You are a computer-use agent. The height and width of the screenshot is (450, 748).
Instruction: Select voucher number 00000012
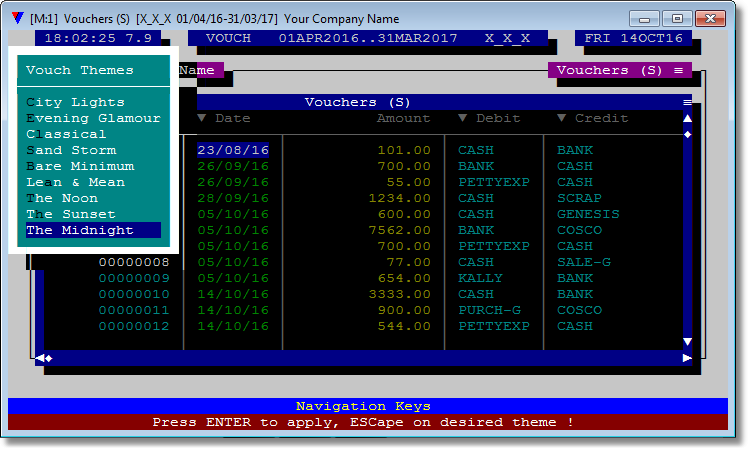134,326
